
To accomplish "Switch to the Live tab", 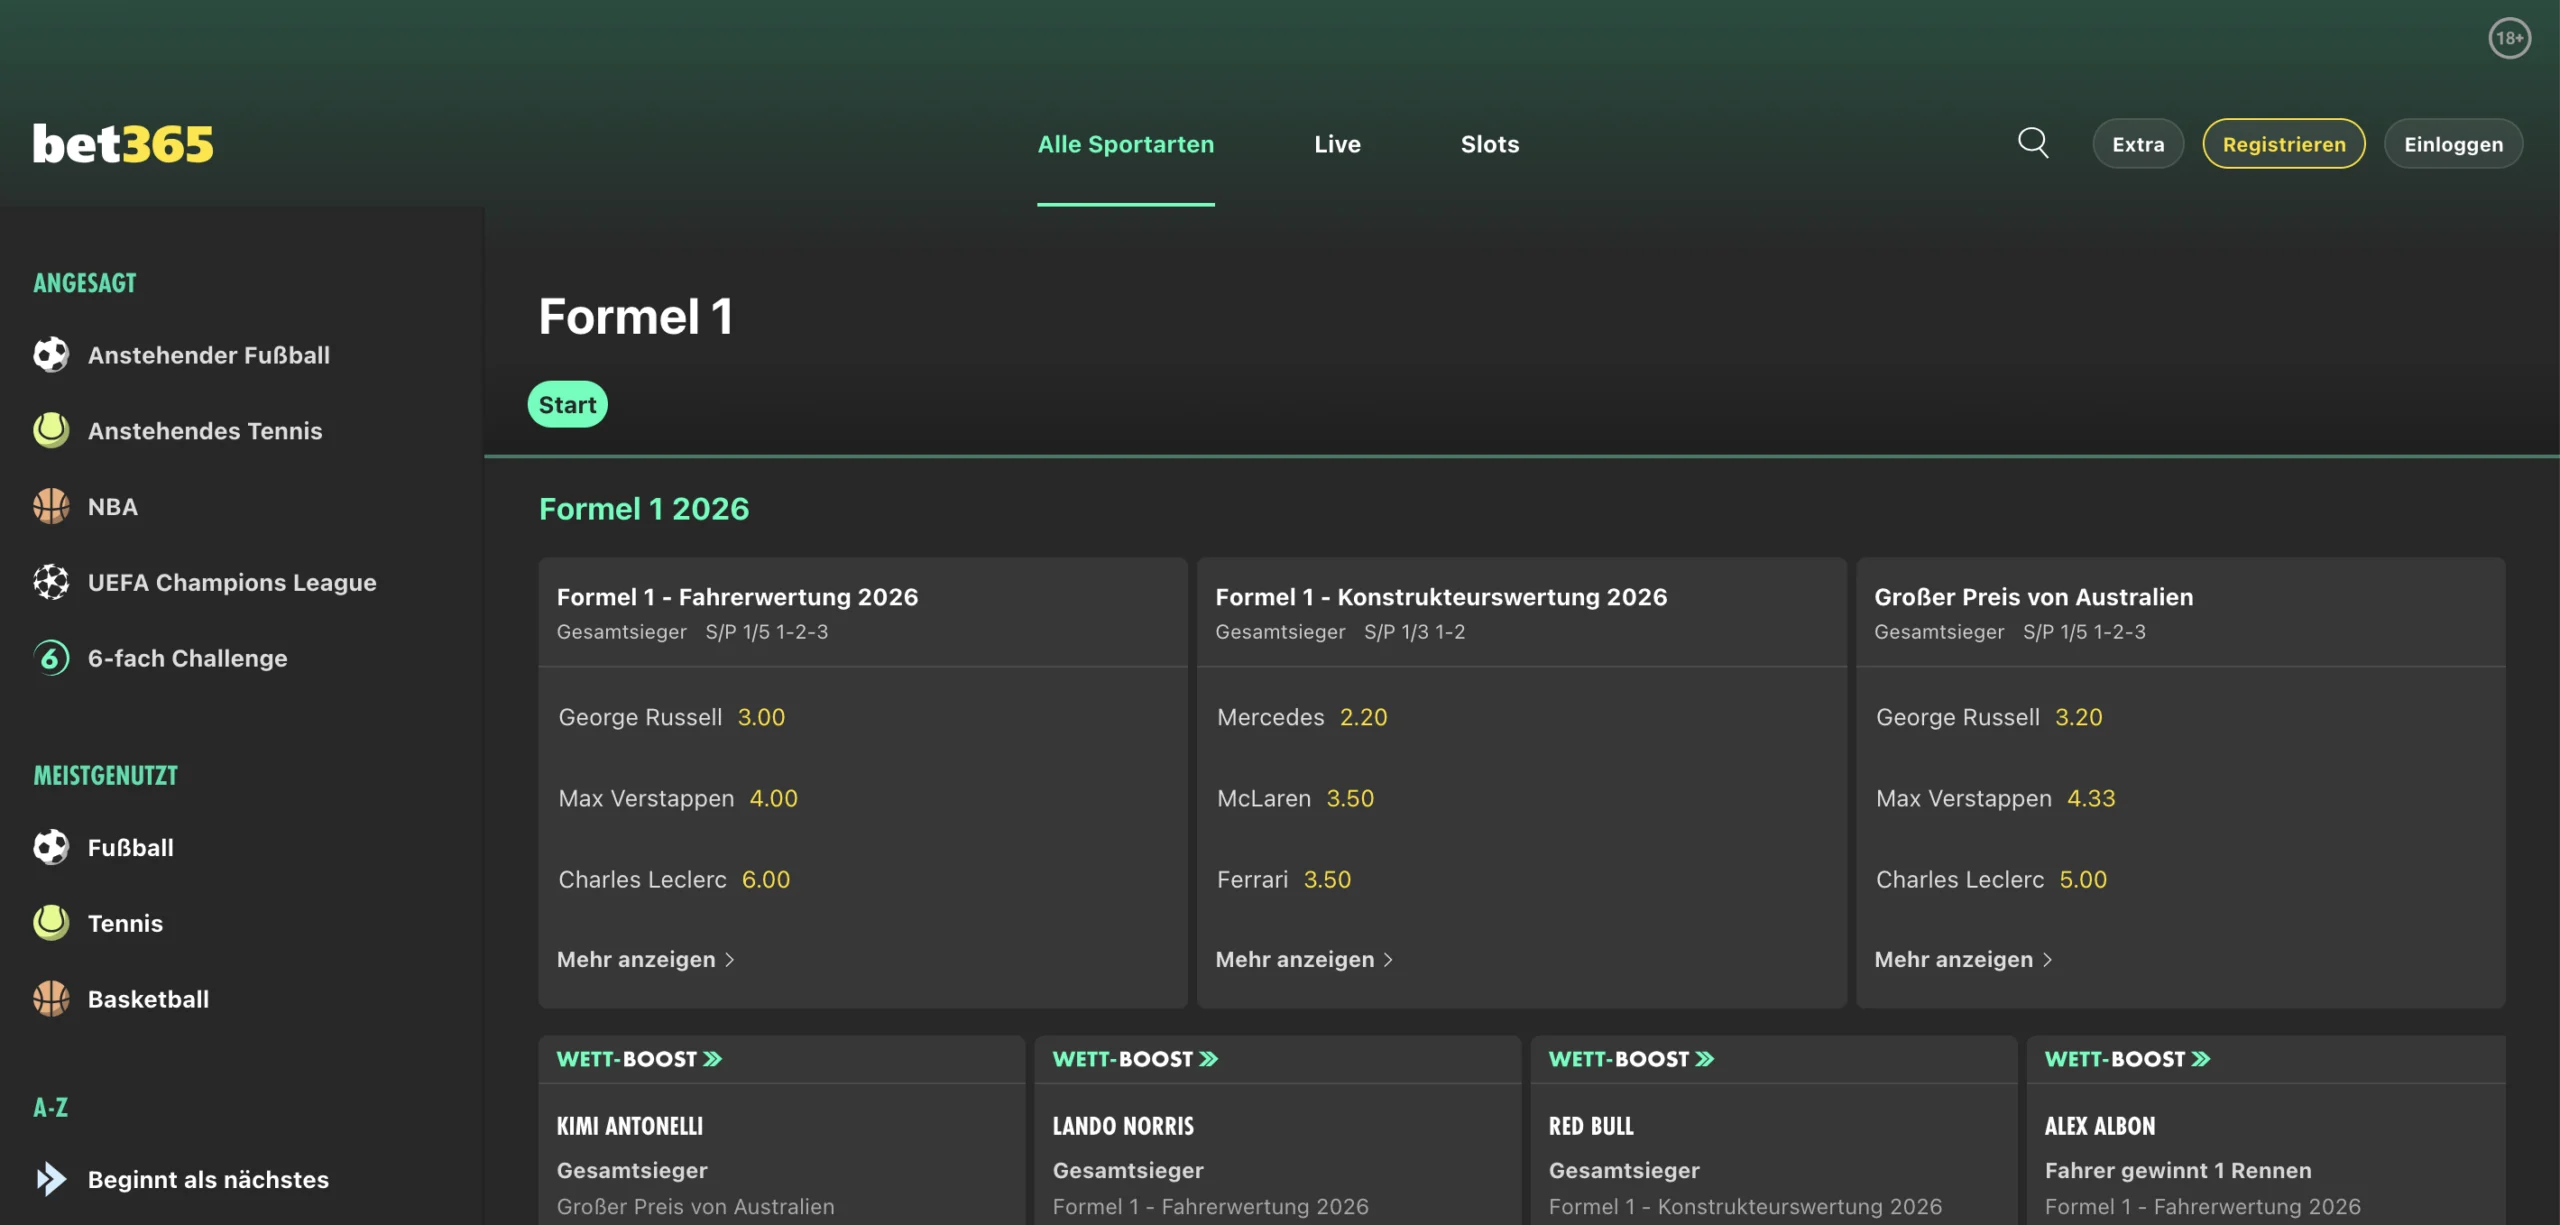I will coord(1337,144).
